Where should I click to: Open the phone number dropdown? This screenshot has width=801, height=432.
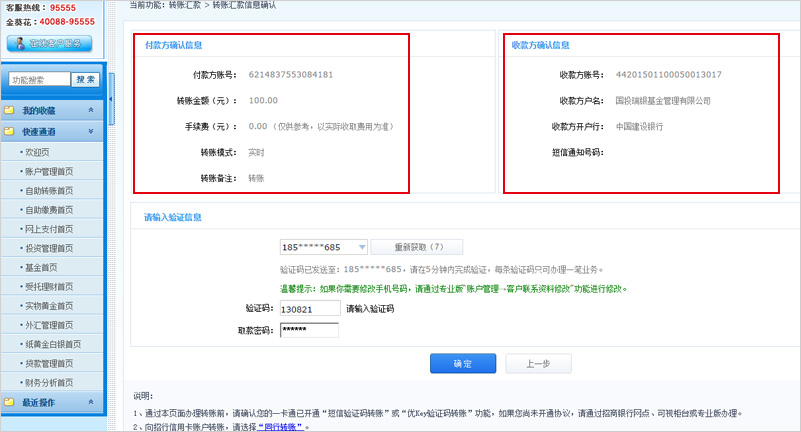pos(361,247)
